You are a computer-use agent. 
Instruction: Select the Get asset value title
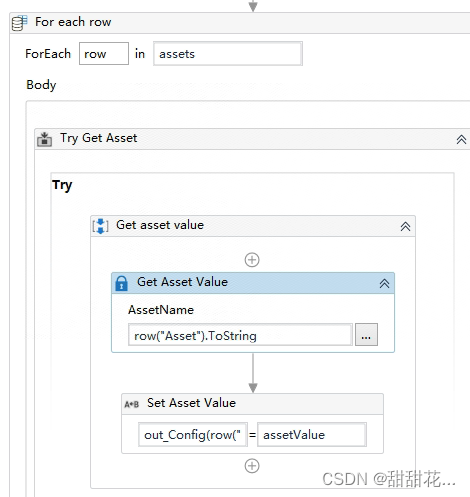[160, 225]
